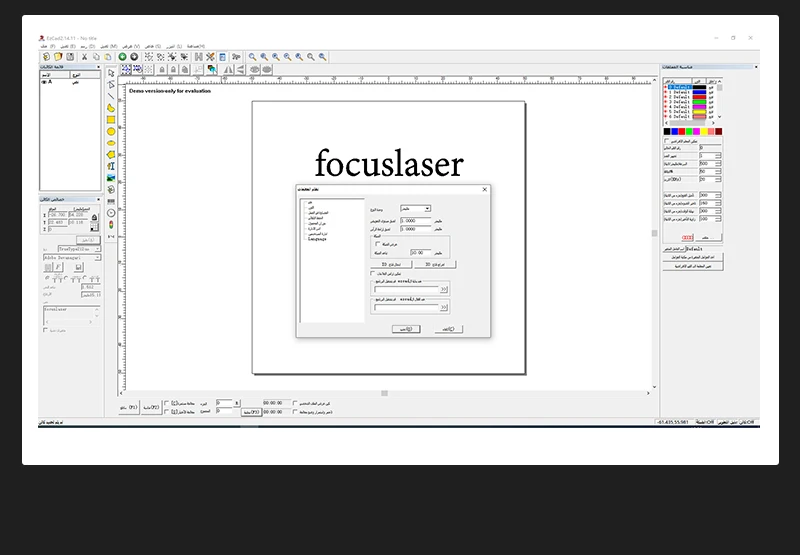Viewport: 800px width, 555px height.
Task: Select the yellow Polygon tool
Action: [111, 155]
